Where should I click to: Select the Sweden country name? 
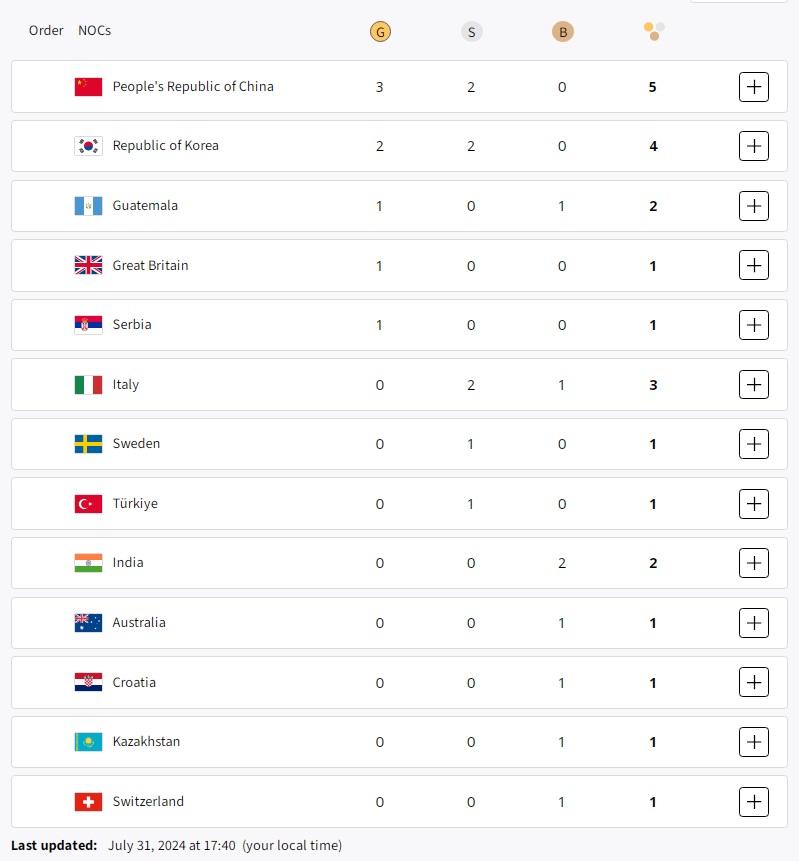pyautogui.click(x=136, y=444)
